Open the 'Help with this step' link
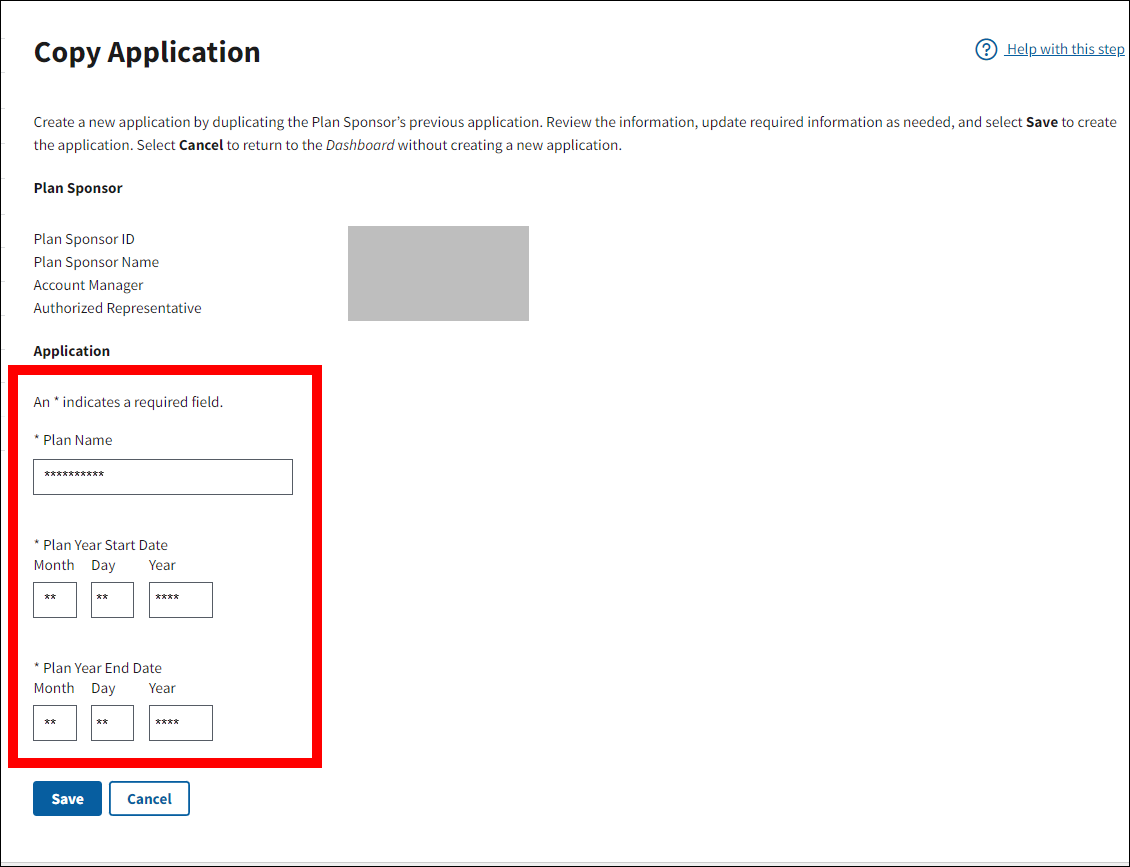The height and width of the screenshot is (867, 1130). tap(1065, 49)
